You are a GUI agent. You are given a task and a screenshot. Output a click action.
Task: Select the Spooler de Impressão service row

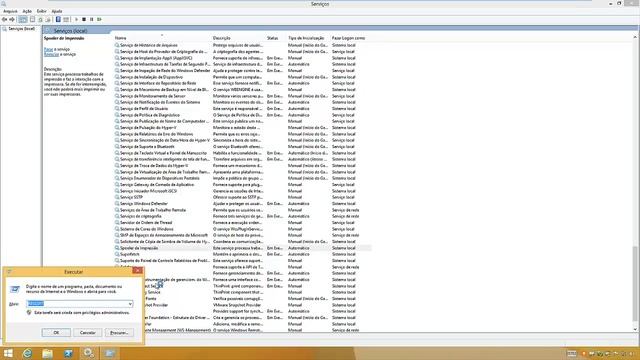pos(242,248)
